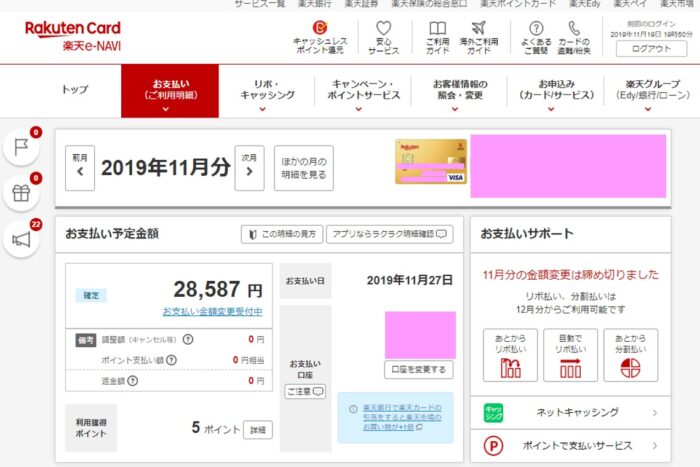
Task: Click この明細の見方 button
Action: pos(282,234)
